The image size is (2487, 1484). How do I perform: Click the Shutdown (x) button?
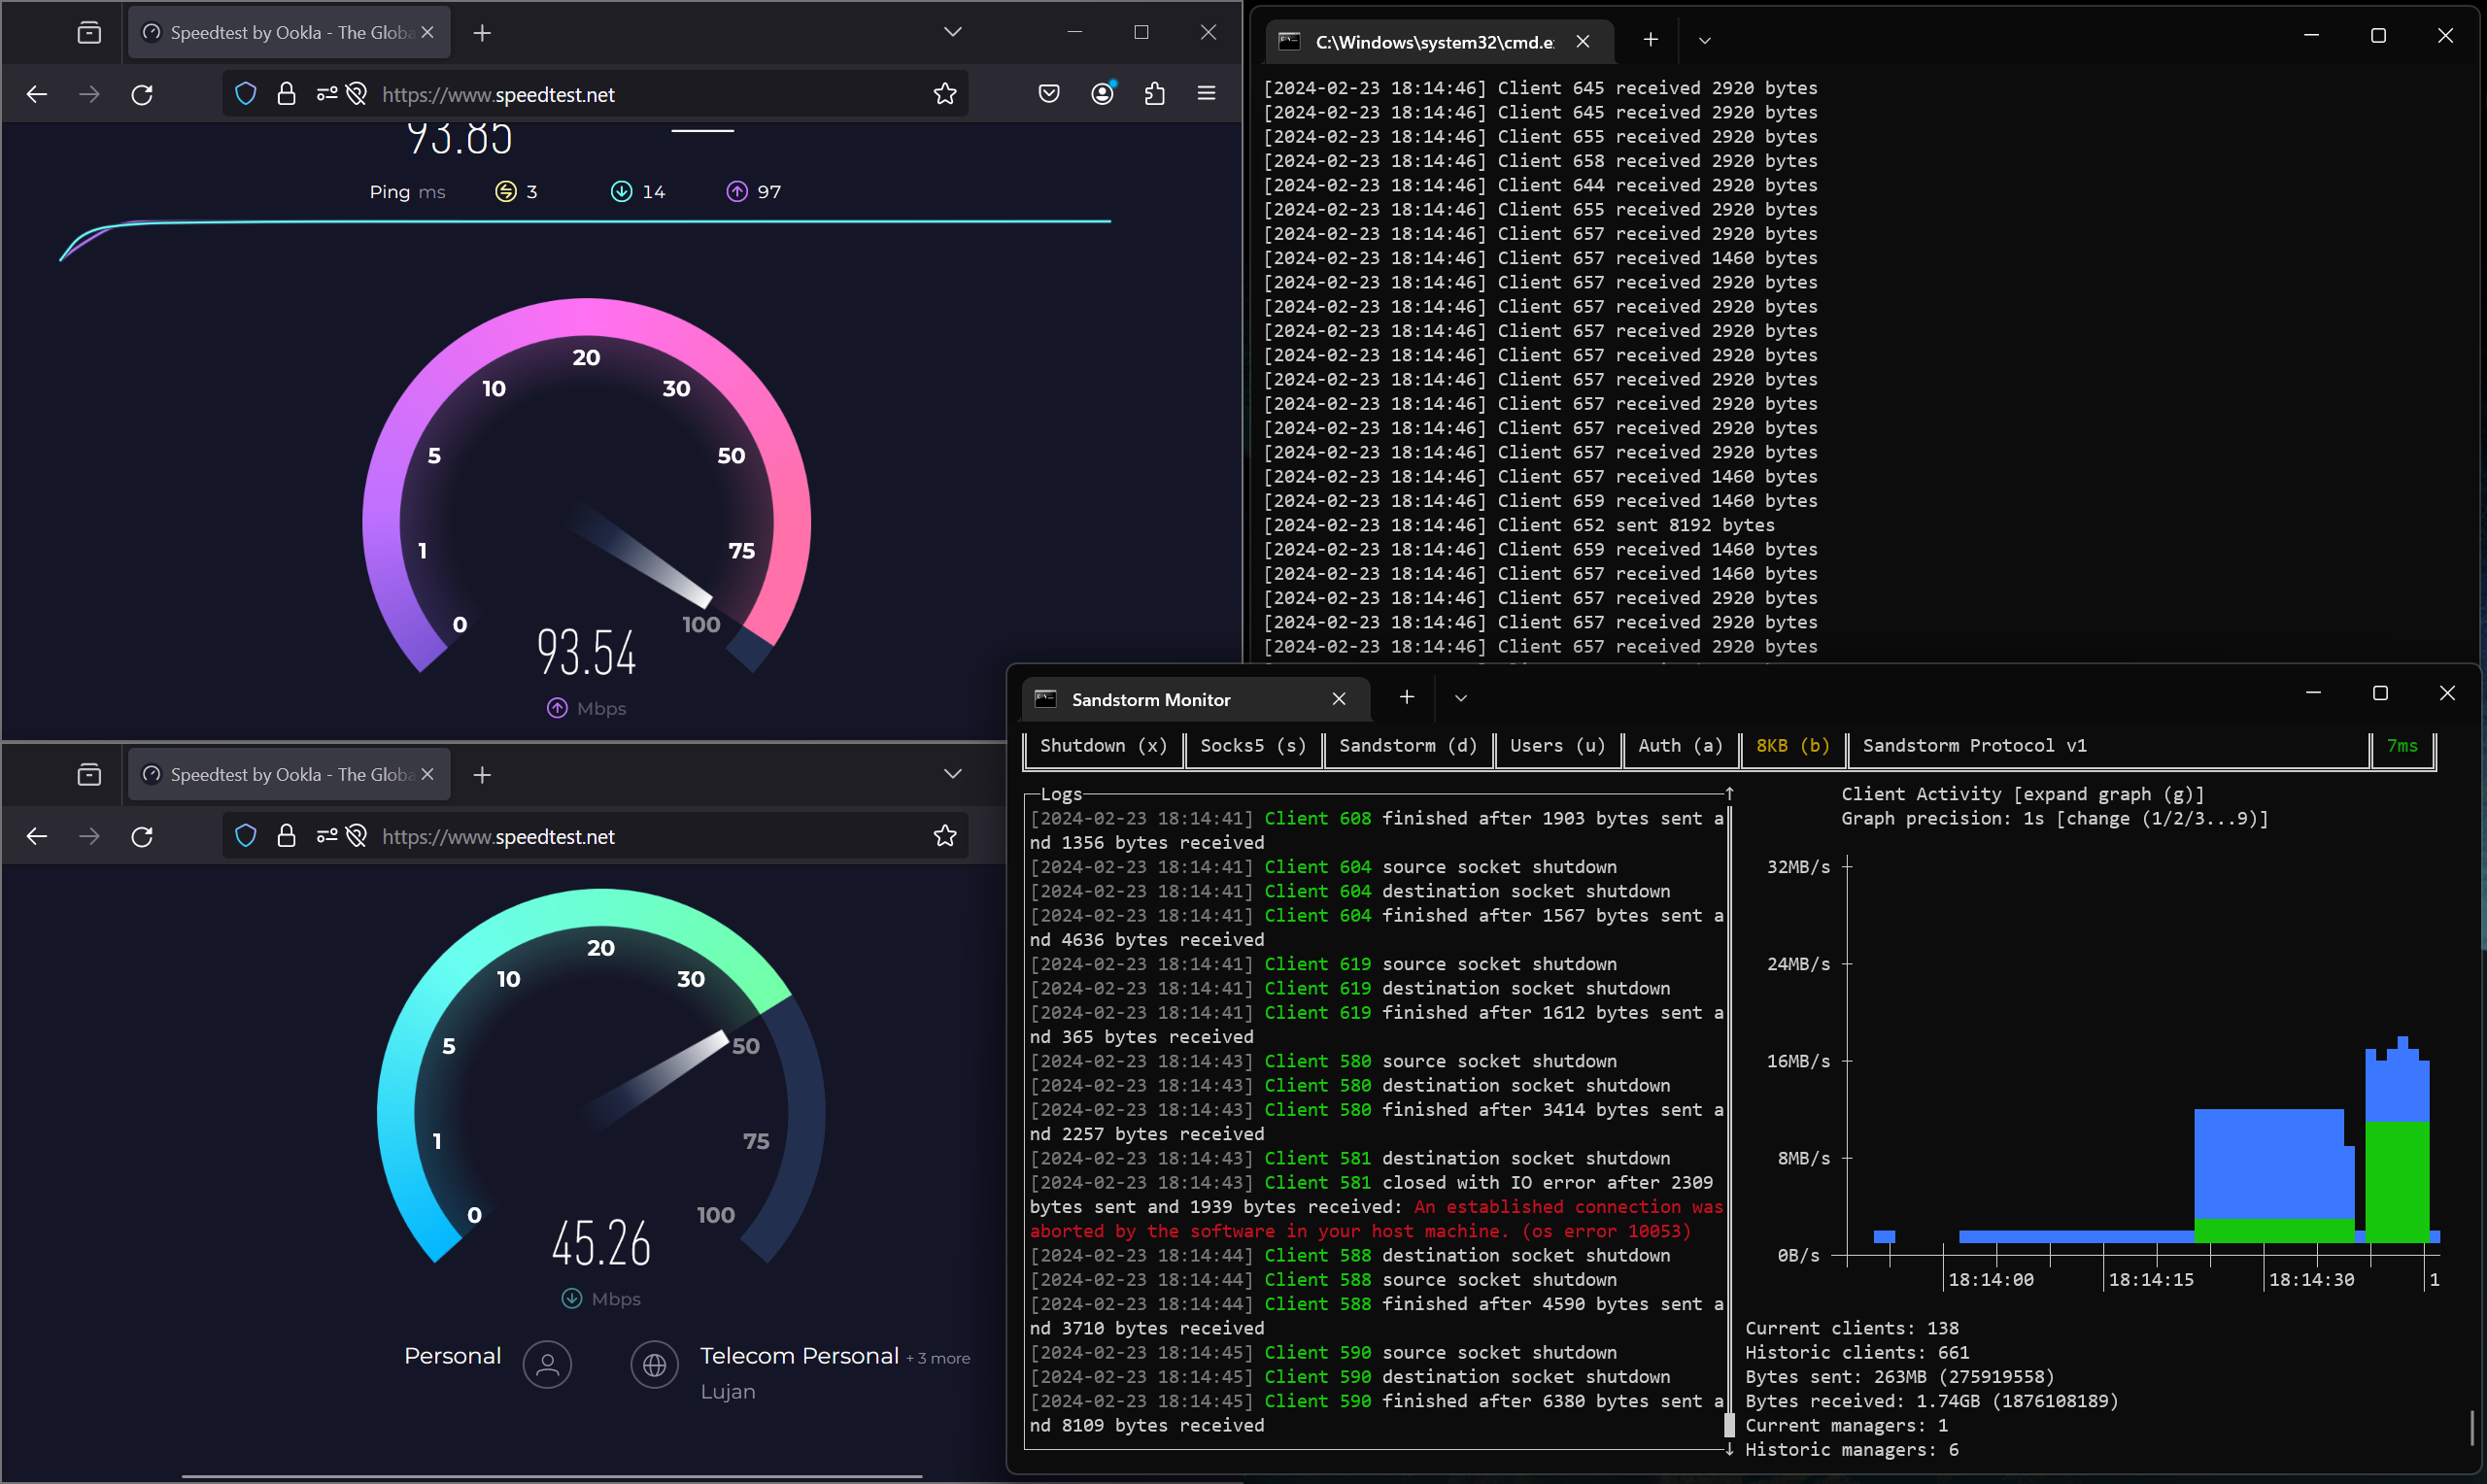[x=1103, y=746]
